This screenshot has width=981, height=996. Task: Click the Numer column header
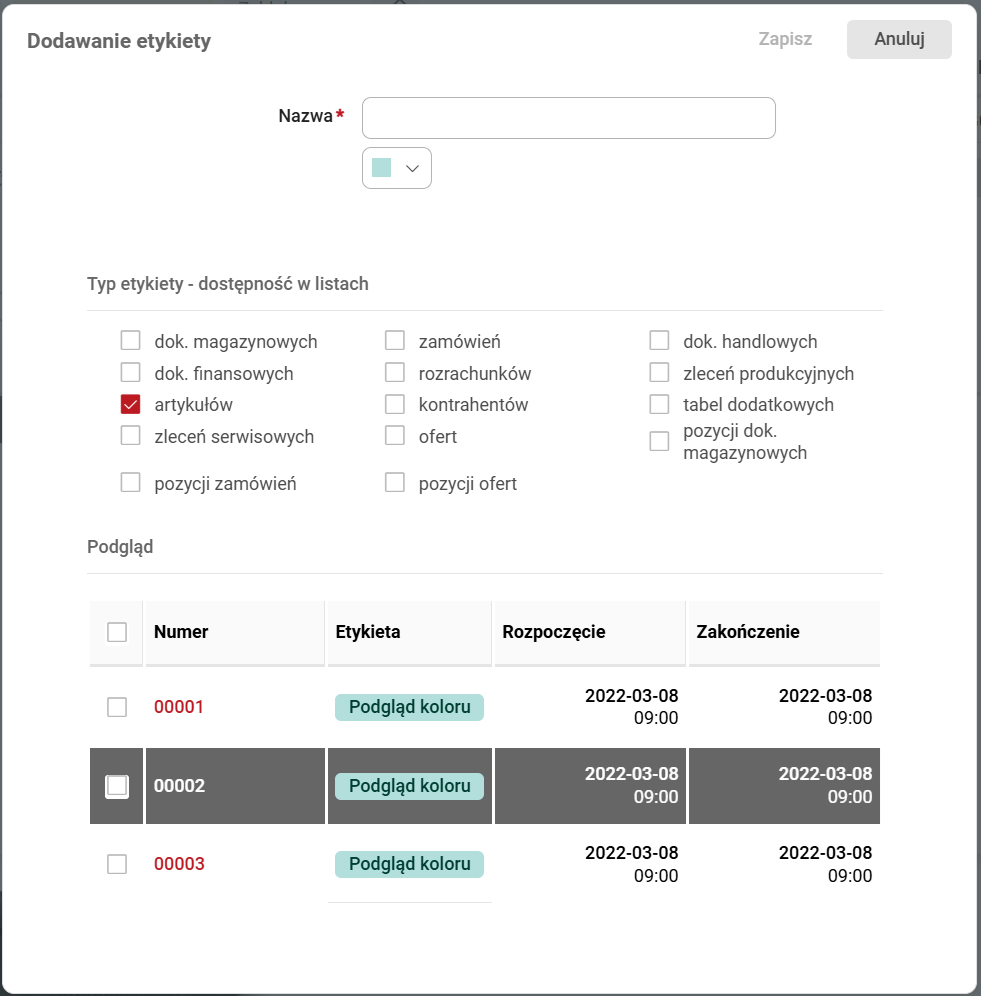coord(181,632)
